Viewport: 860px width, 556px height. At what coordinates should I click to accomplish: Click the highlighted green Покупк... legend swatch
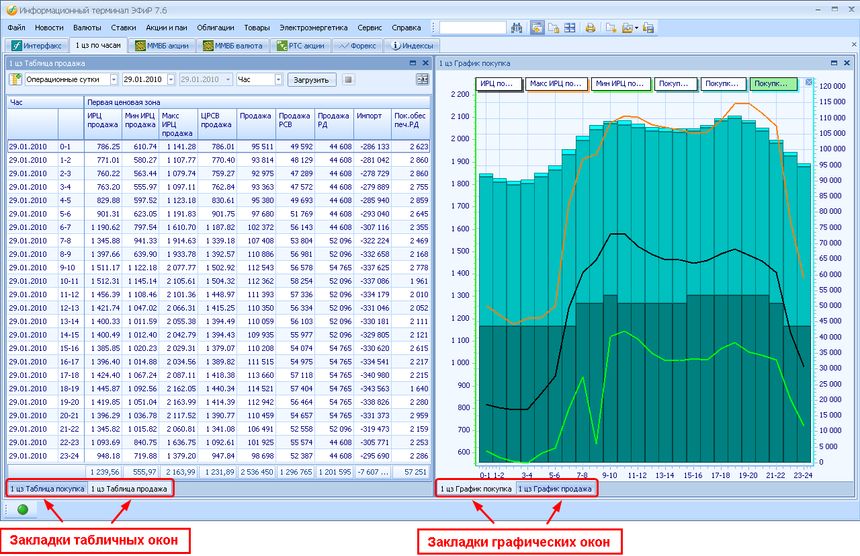(774, 85)
